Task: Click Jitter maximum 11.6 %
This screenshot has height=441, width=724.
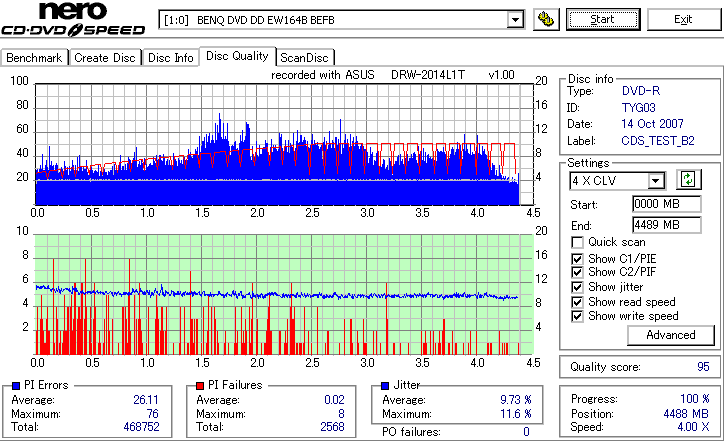Action: click(516, 414)
